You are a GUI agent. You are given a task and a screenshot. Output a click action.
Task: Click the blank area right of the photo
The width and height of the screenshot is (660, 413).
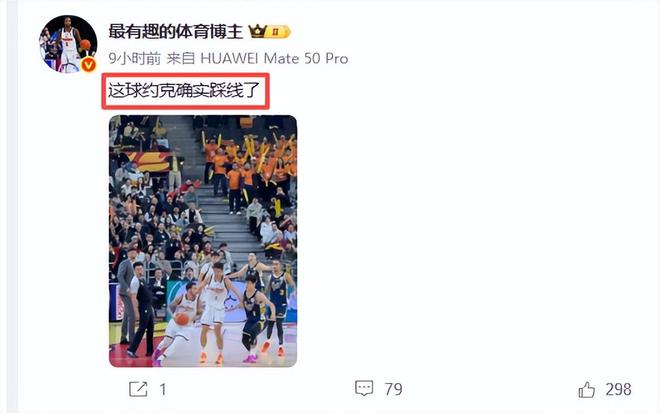coord(476,241)
